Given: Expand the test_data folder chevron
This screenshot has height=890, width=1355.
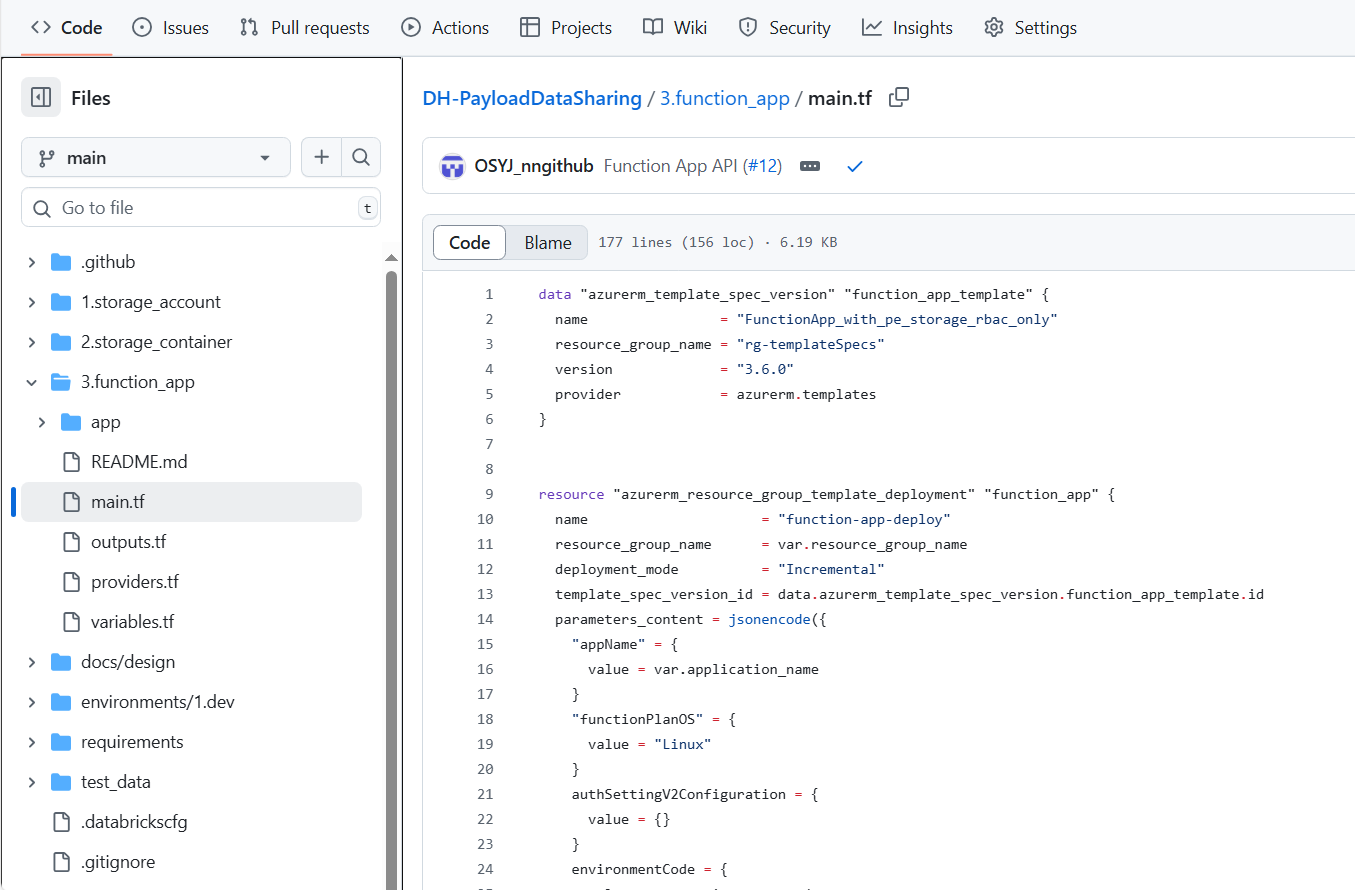Looking at the screenshot, I should [32, 782].
